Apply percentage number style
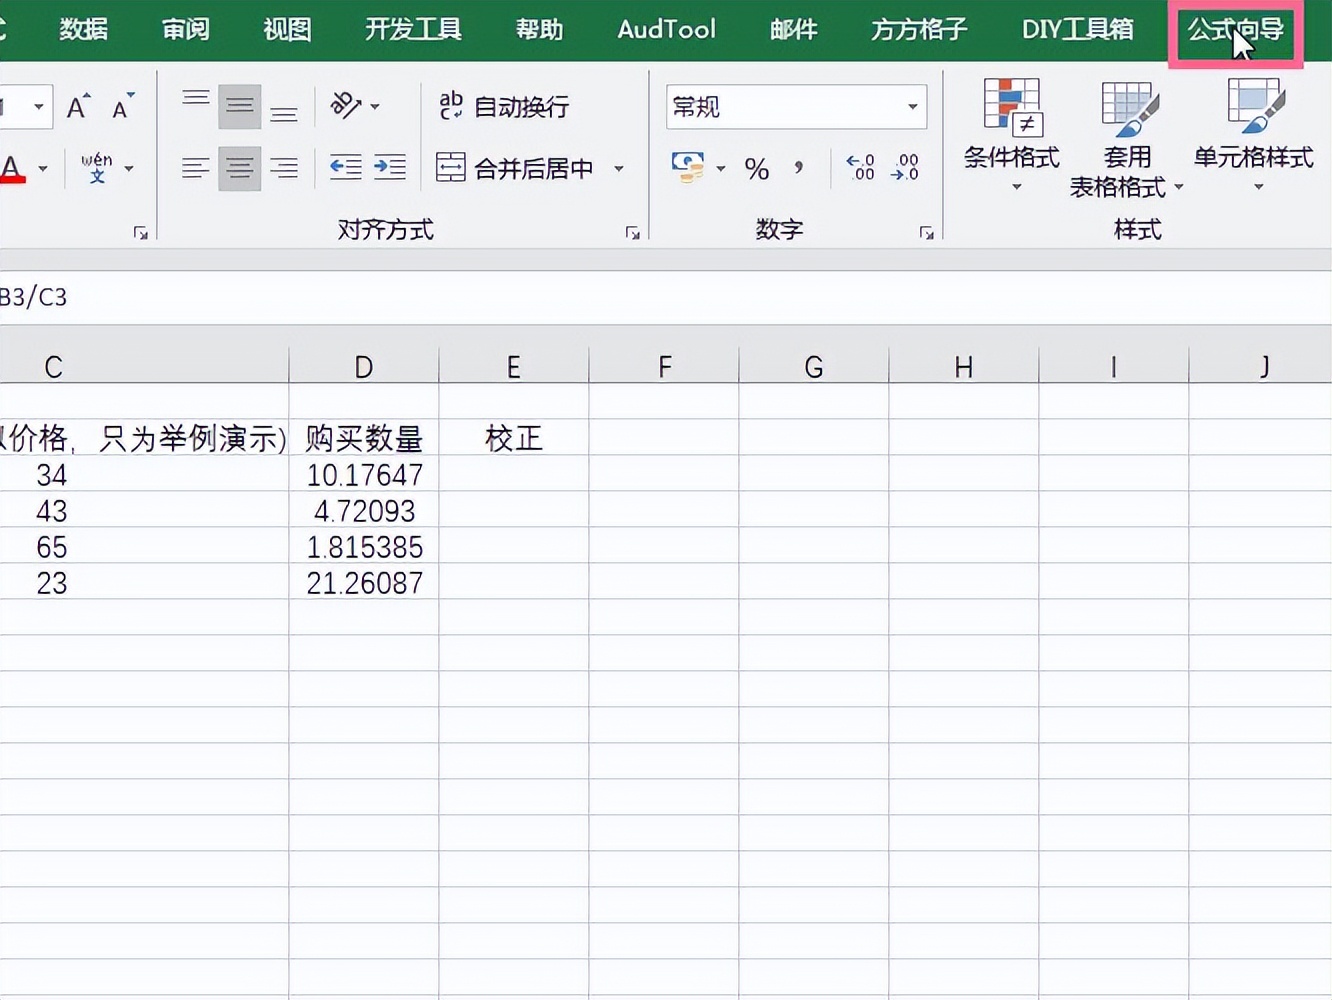 coord(757,168)
